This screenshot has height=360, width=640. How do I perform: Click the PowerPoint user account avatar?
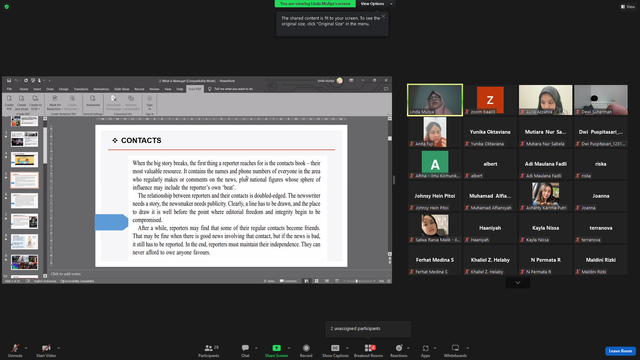(x=340, y=80)
